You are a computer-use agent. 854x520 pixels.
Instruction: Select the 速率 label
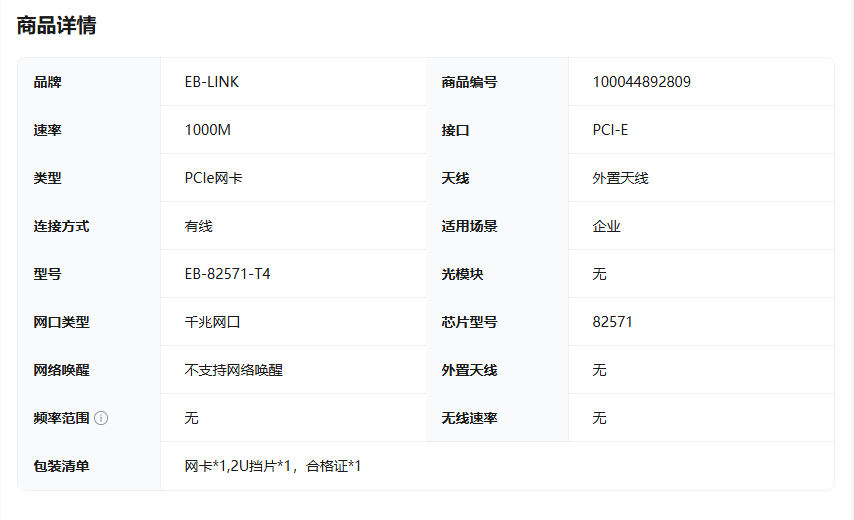tap(47, 130)
